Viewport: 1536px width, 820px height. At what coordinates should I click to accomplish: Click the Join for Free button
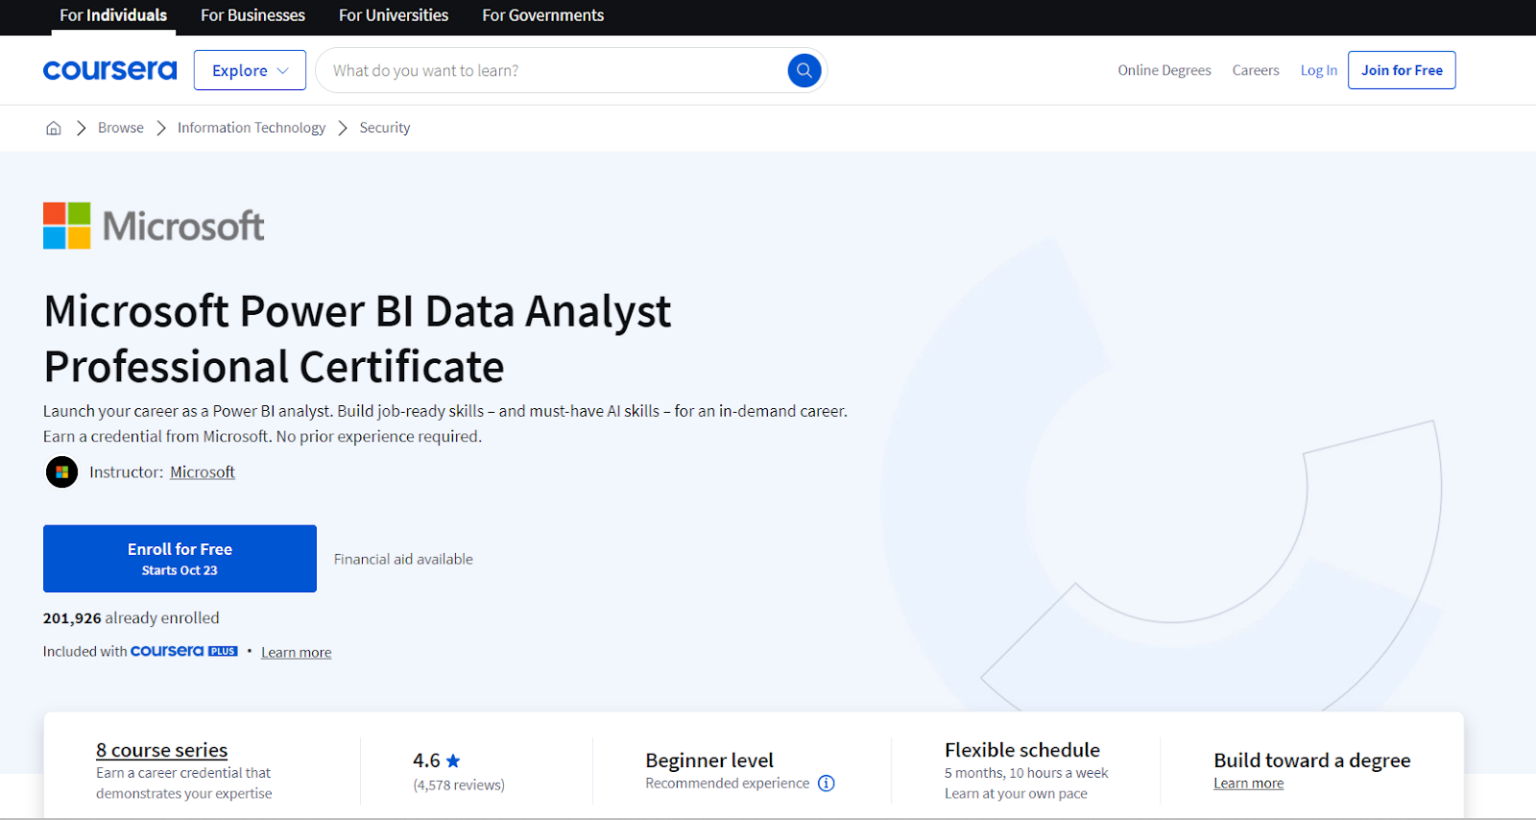1401,70
